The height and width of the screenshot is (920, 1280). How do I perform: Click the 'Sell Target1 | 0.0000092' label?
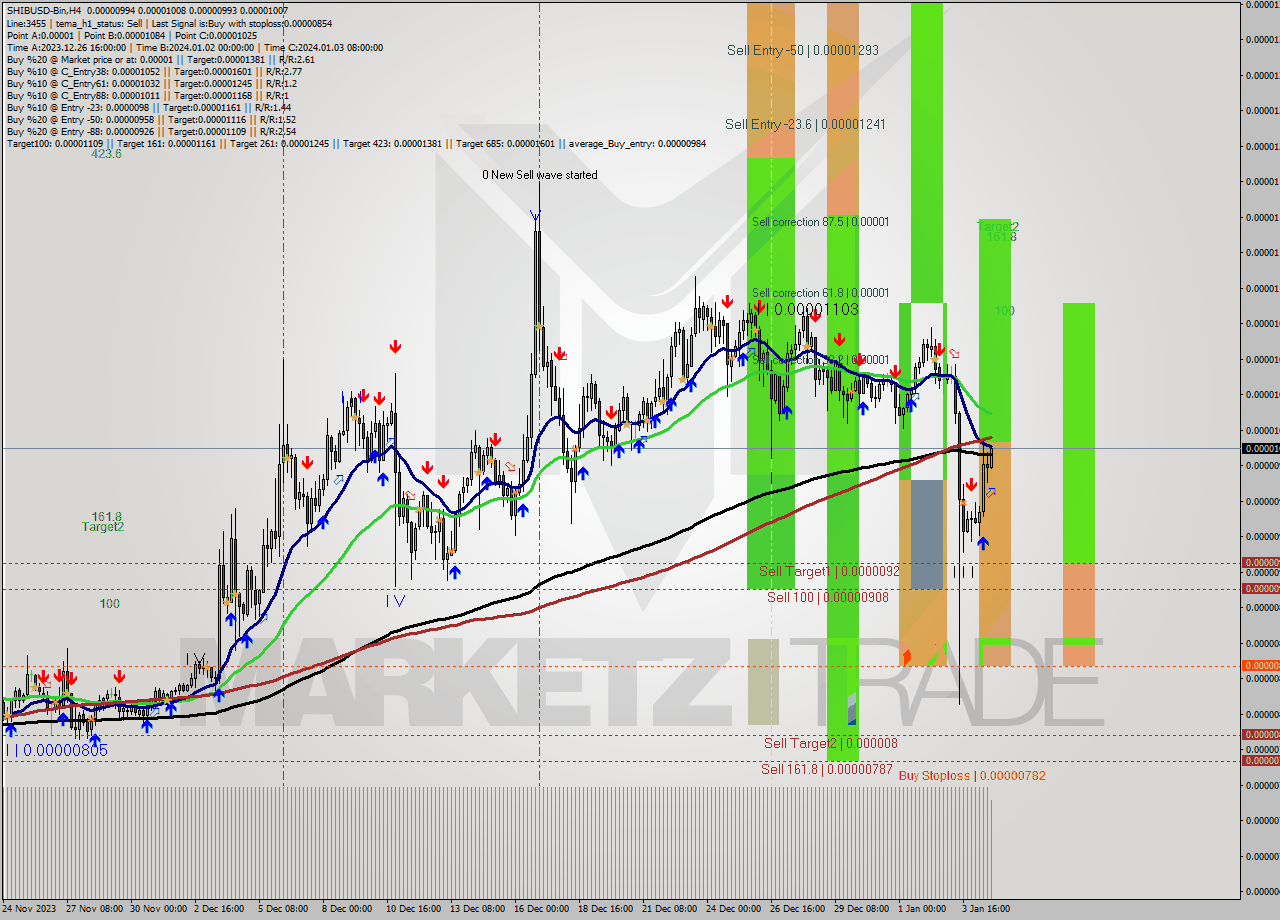tap(829, 571)
